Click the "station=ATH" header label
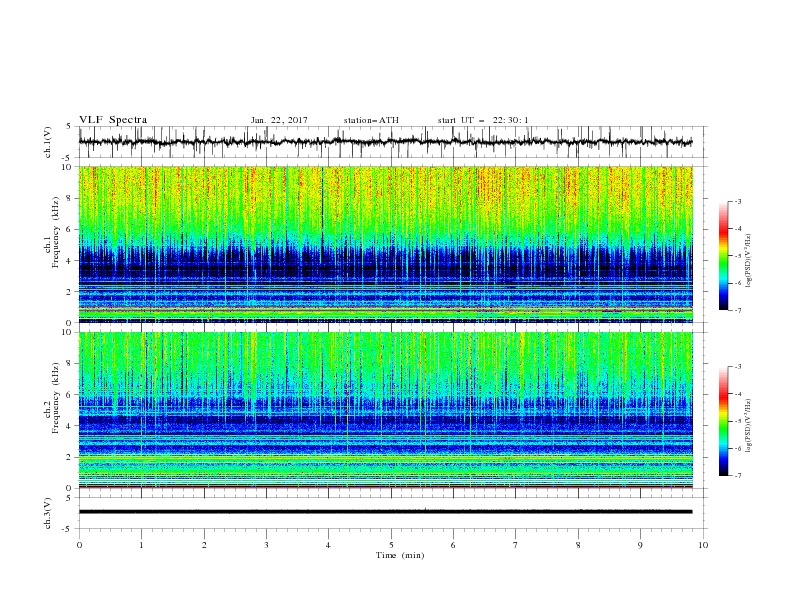 point(371,120)
